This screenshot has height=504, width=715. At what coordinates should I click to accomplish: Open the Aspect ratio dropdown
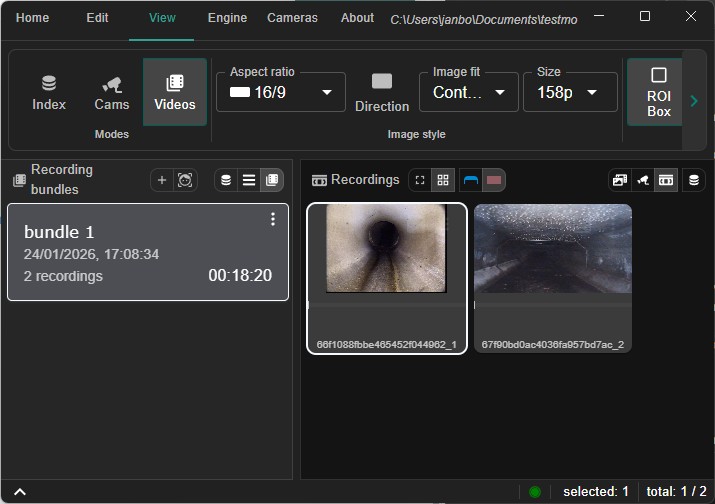click(281, 92)
